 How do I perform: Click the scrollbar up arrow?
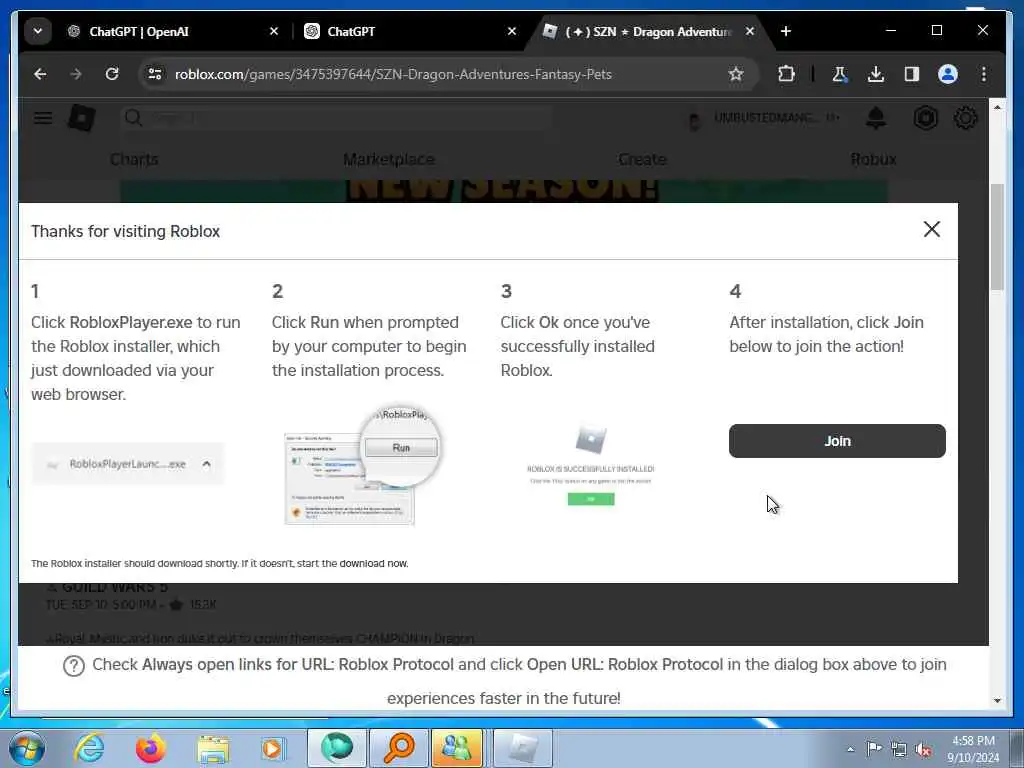pos(997,106)
